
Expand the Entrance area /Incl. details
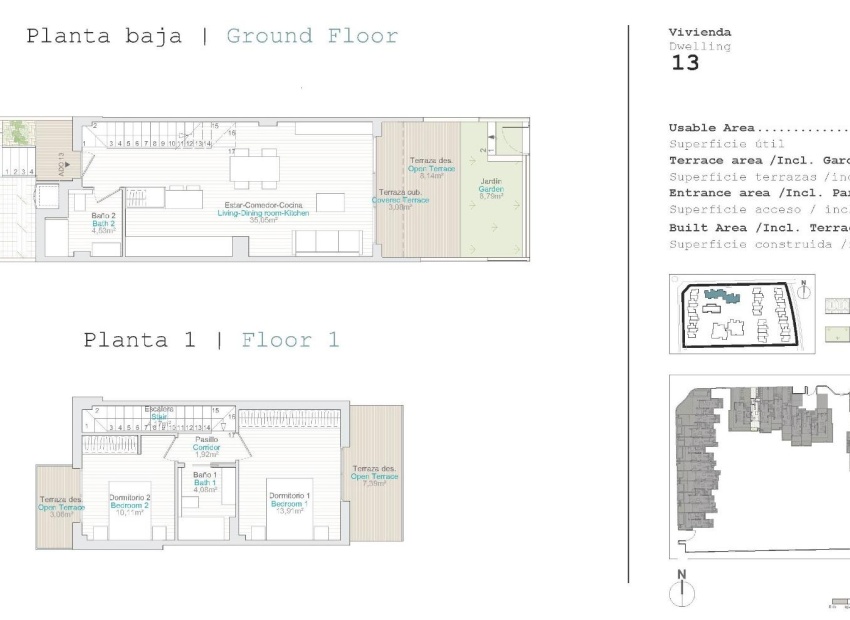click(750, 192)
